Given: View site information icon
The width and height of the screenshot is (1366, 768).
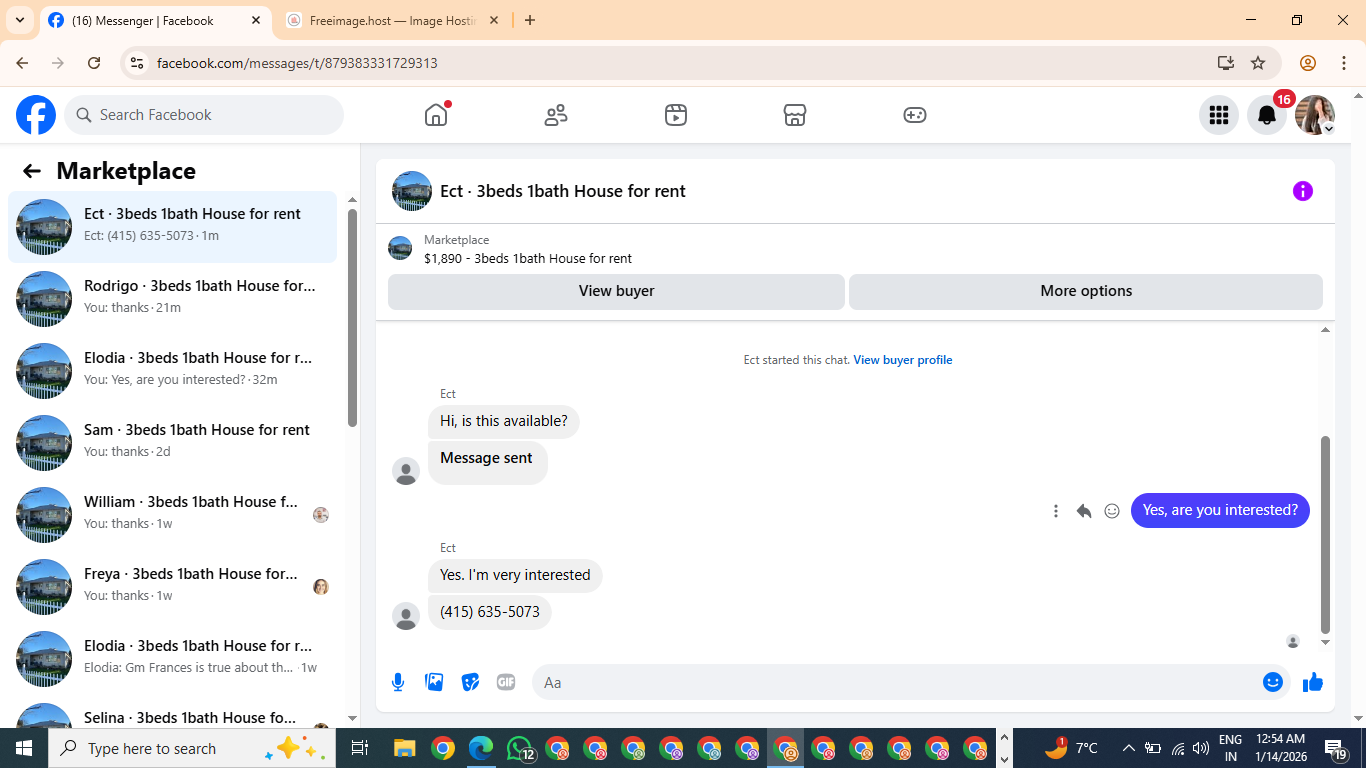Looking at the screenshot, I should coord(138,63).
